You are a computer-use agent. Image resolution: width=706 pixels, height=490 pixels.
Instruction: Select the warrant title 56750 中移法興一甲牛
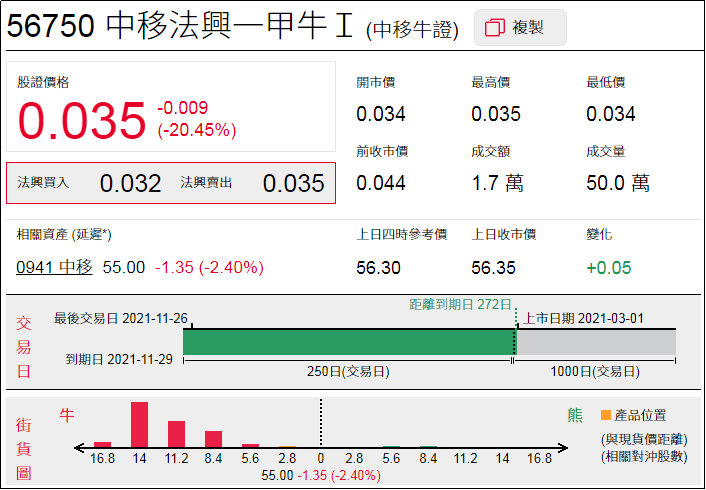coord(180,25)
